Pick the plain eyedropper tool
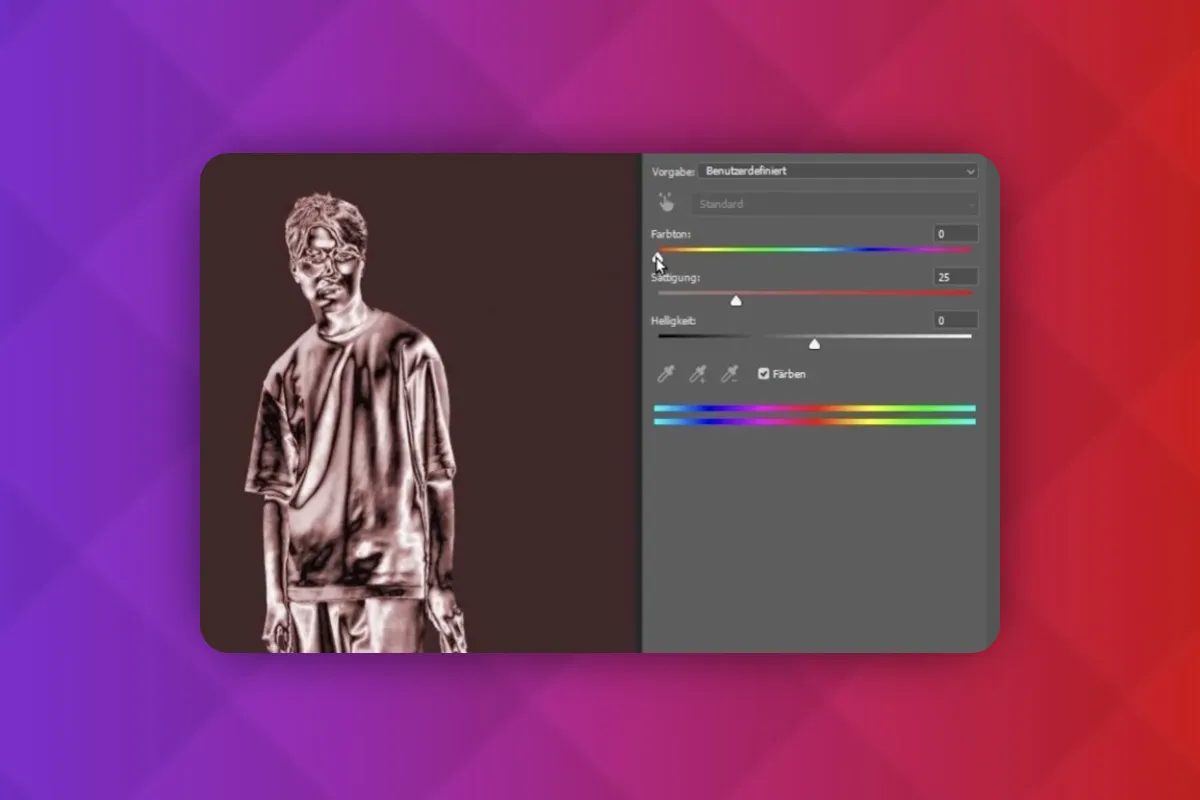The height and width of the screenshot is (800, 1200). pyautogui.click(x=665, y=374)
